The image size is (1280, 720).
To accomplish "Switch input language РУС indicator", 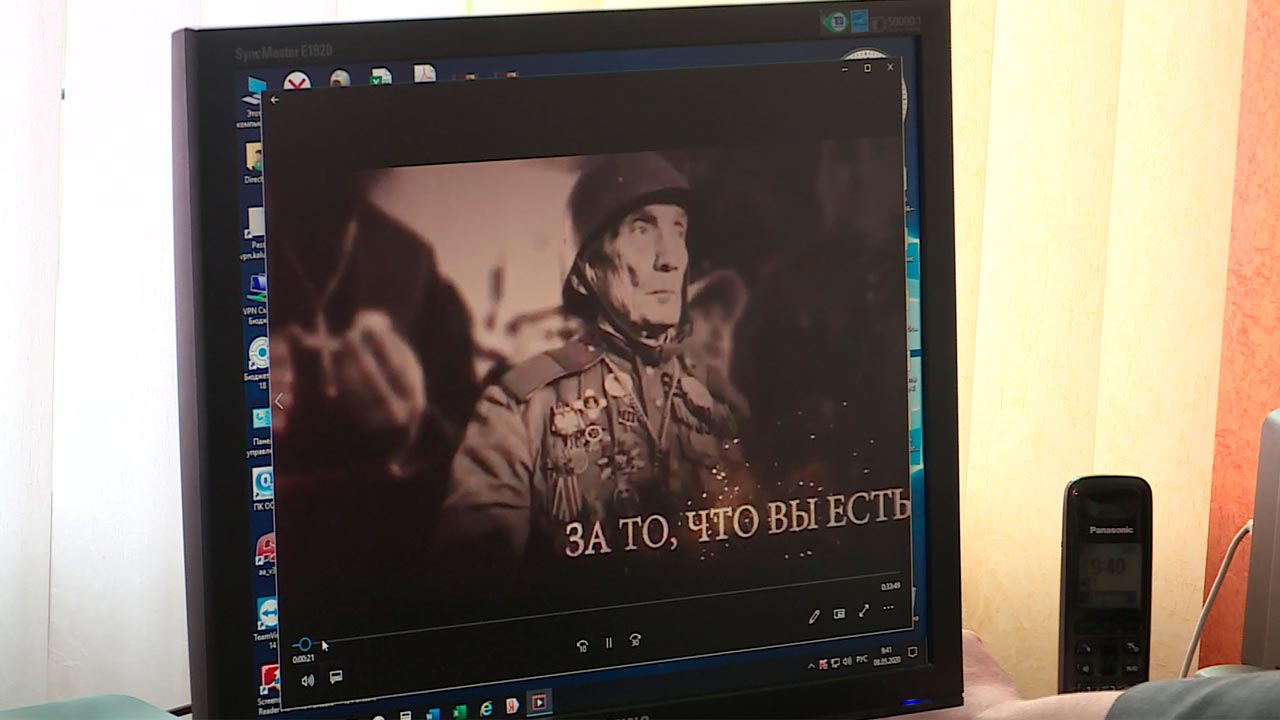I will pos(861,660).
